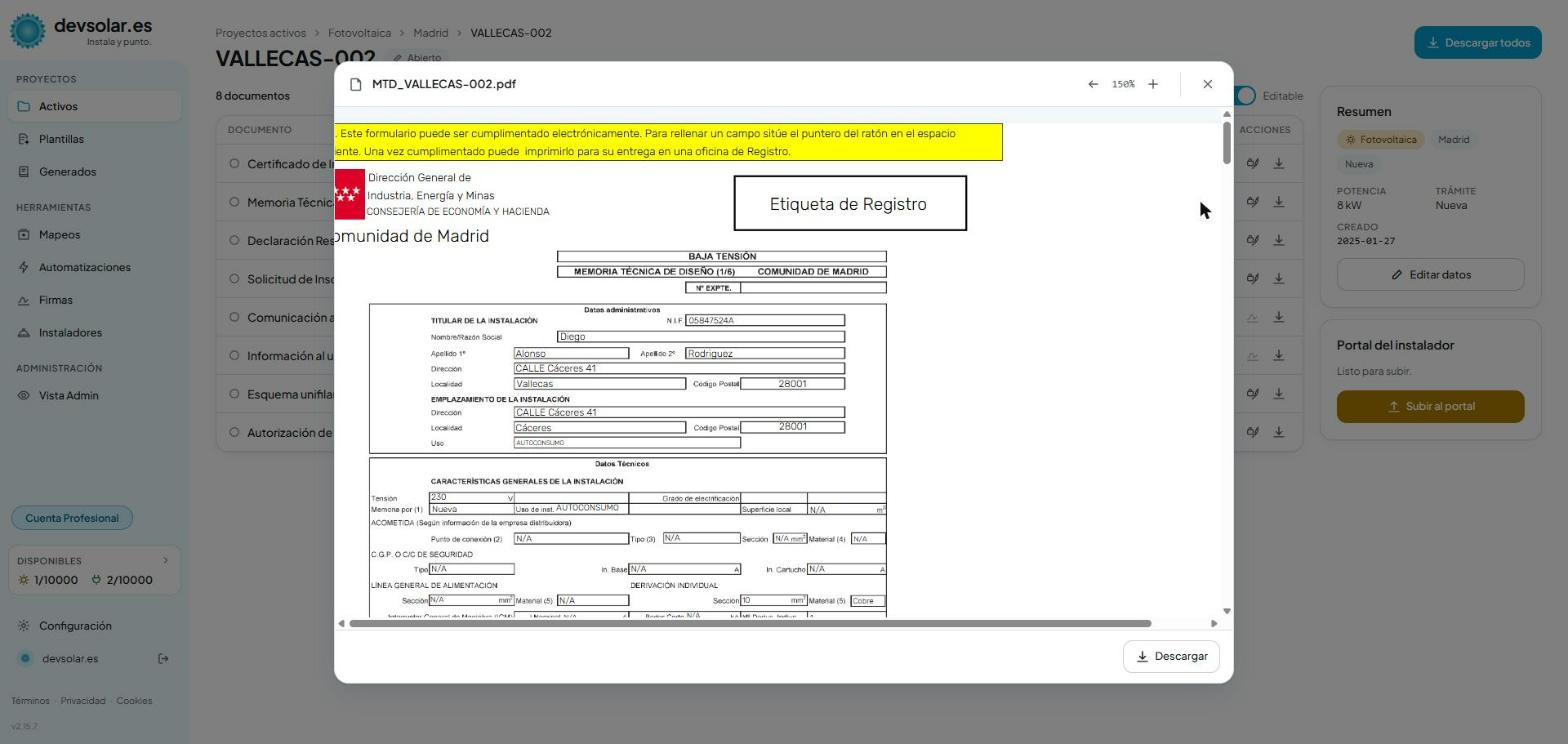Click Descargar todos button

[1478, 42]
